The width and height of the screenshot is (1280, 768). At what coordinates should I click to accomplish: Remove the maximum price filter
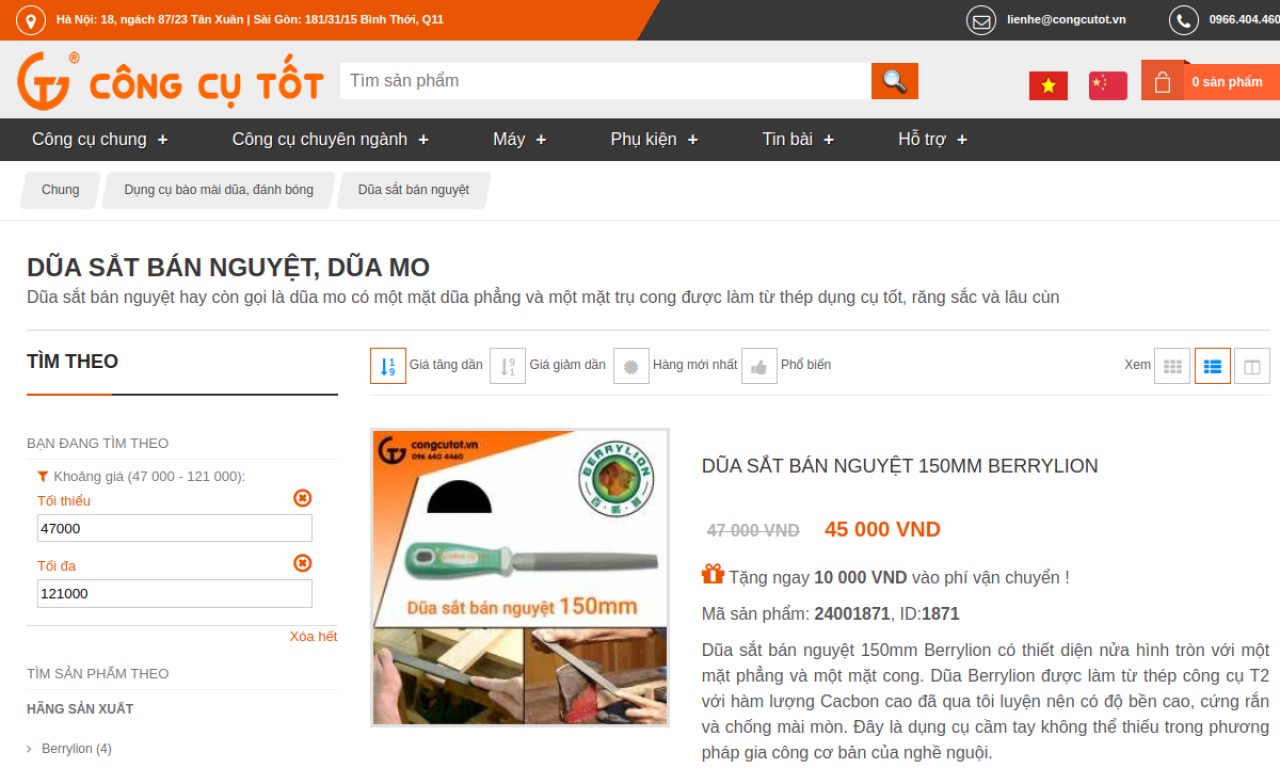click(302, 563)
